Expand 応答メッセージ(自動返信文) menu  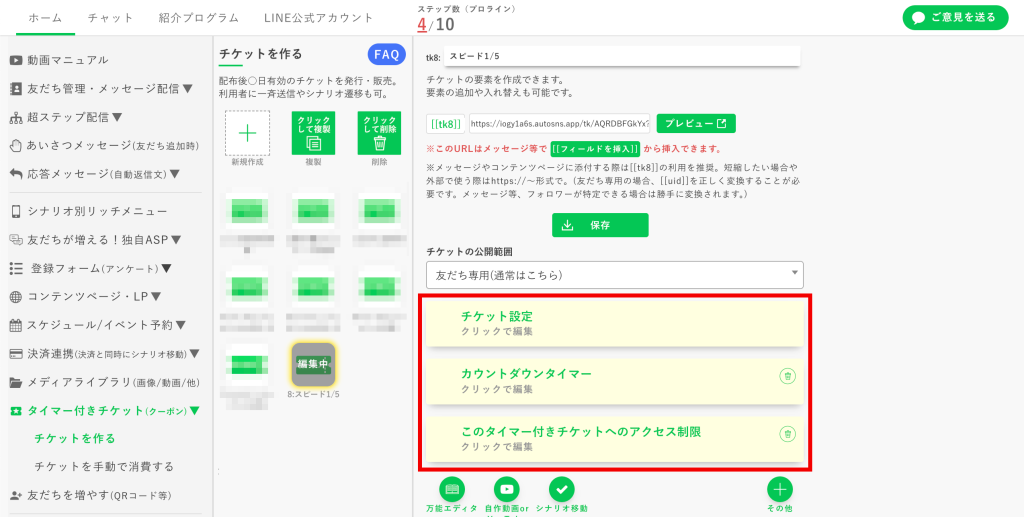coord(174,174)
